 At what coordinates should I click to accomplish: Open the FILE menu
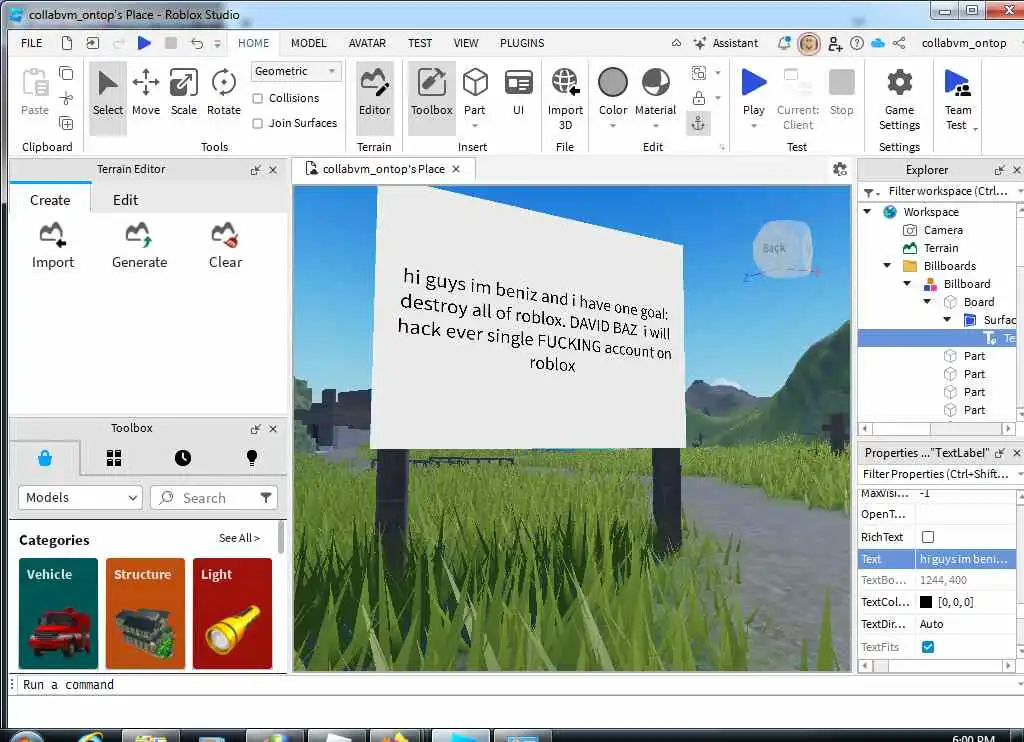(x=31, y=43)
